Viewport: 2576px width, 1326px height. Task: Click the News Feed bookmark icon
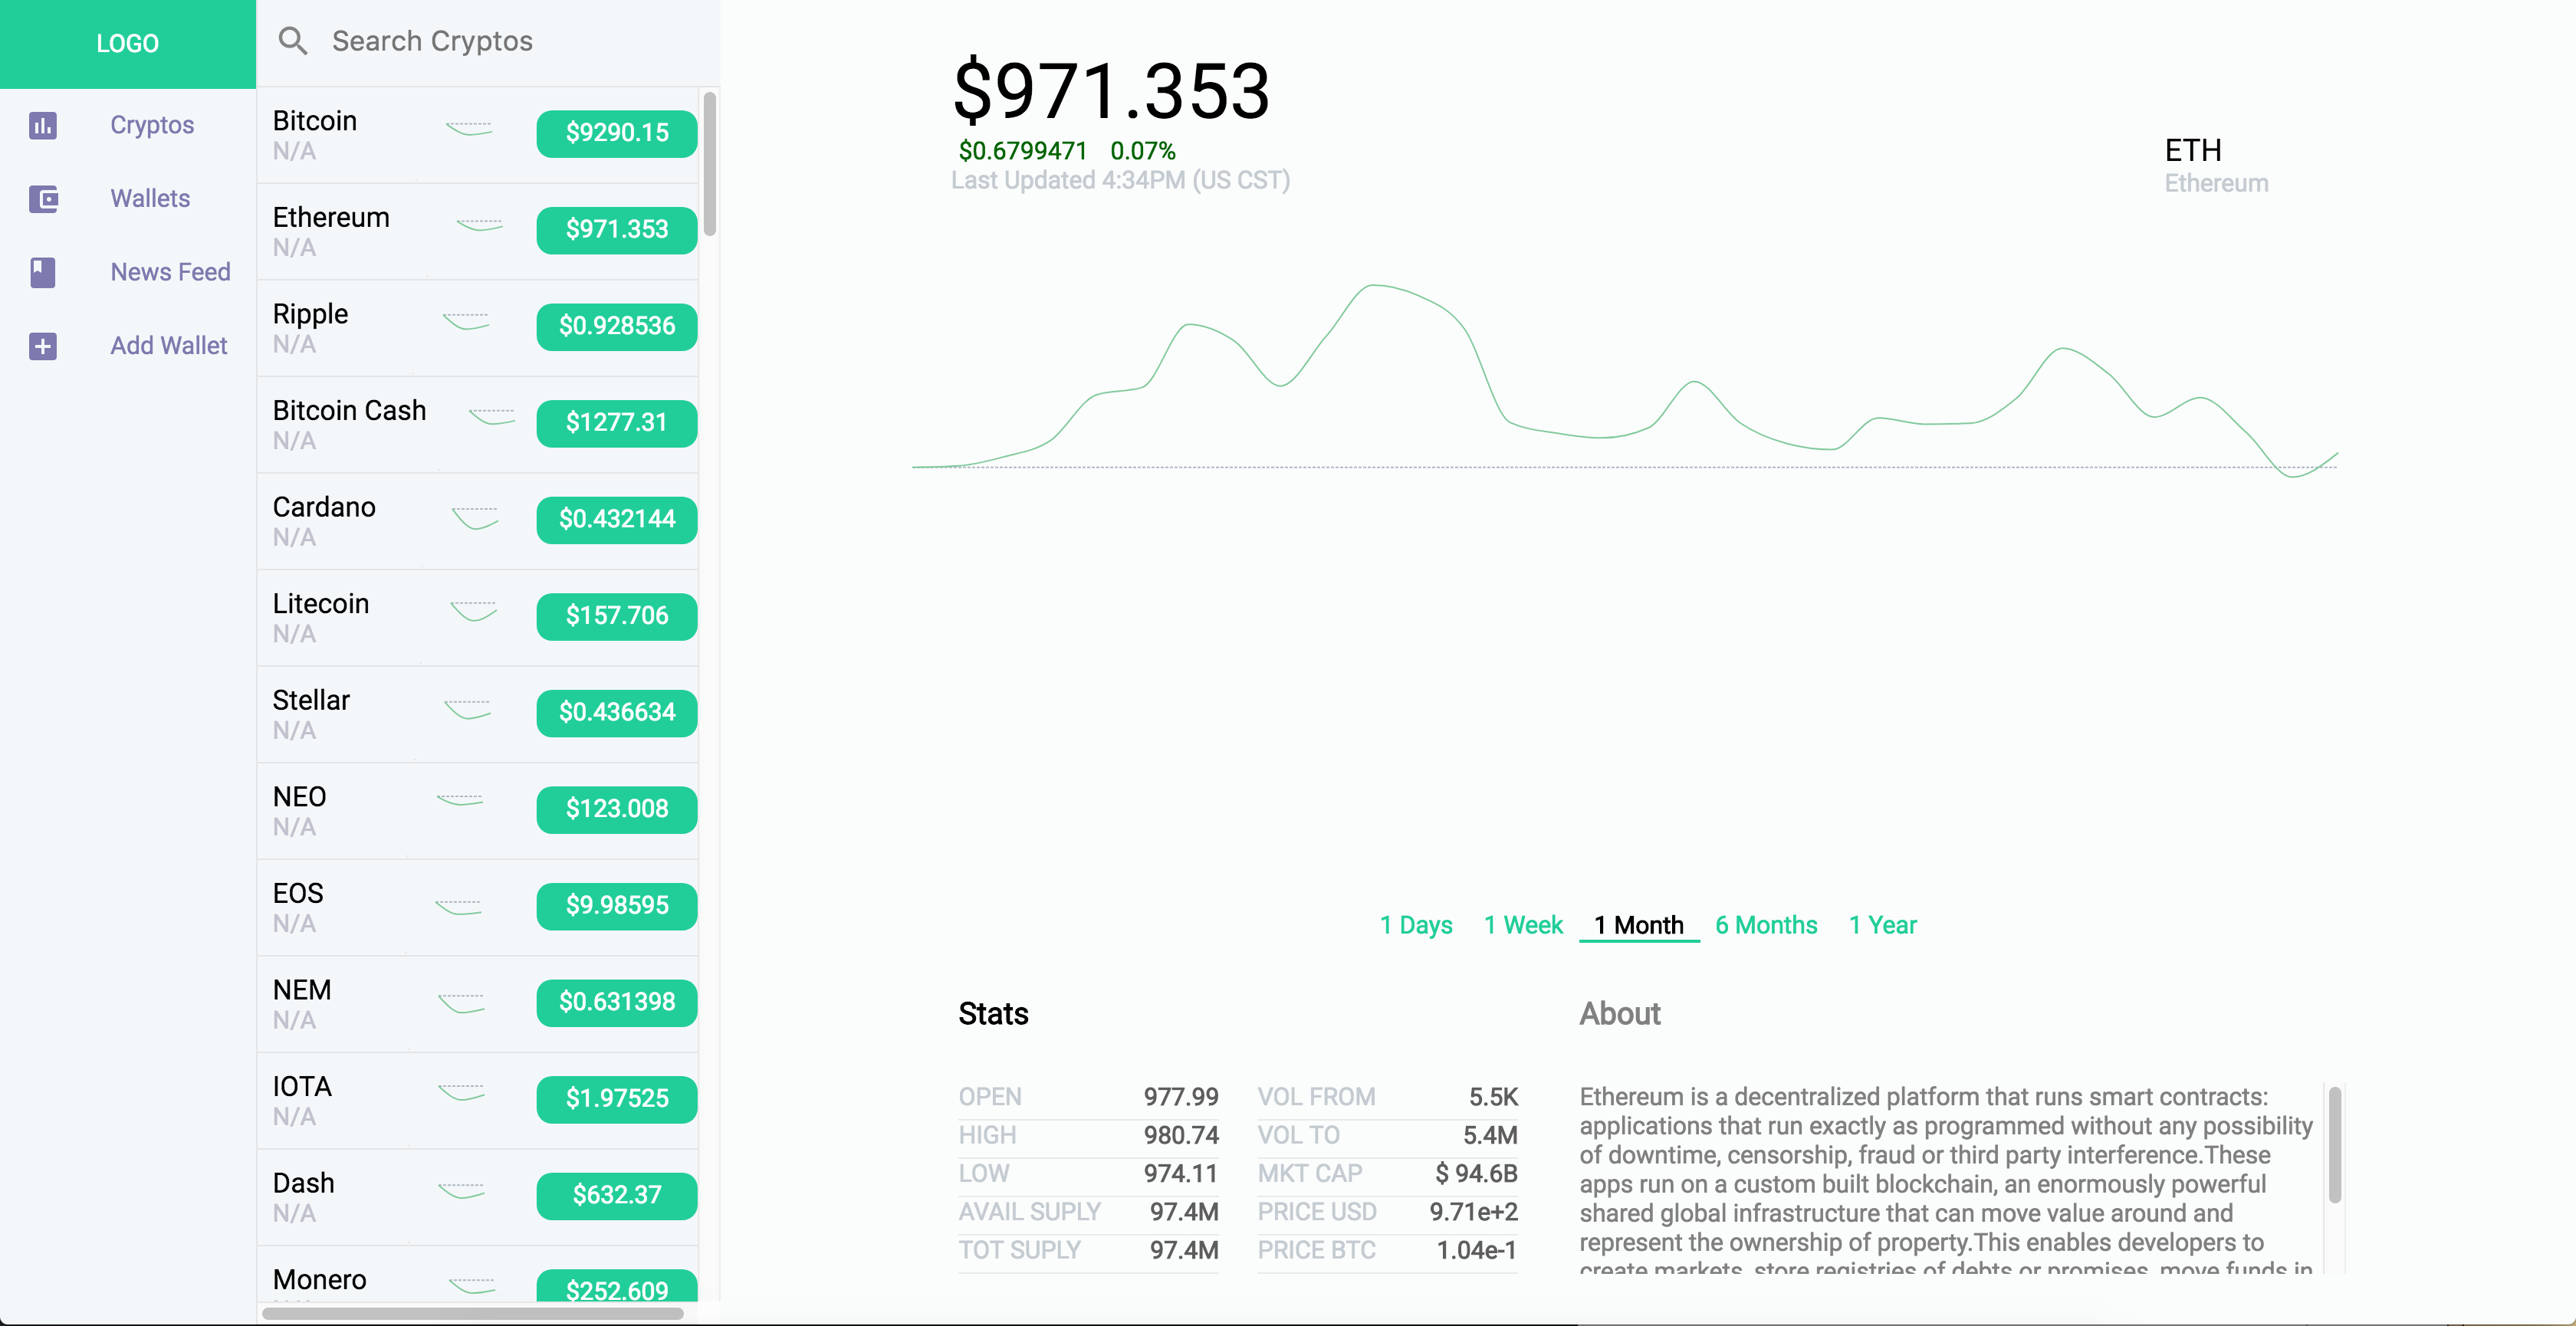43,272
